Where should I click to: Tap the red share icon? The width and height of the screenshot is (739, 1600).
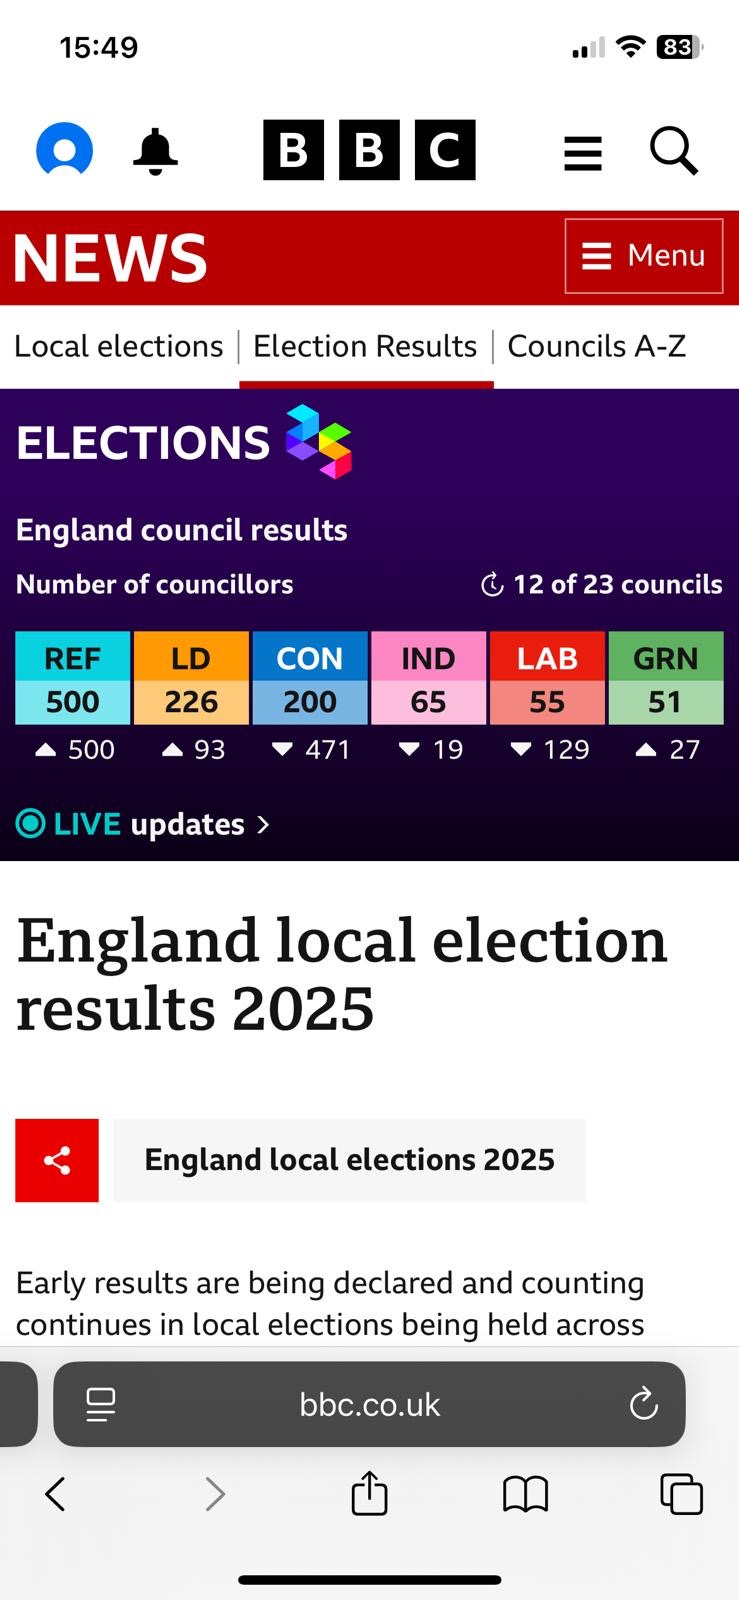(x=57, y=1160)
